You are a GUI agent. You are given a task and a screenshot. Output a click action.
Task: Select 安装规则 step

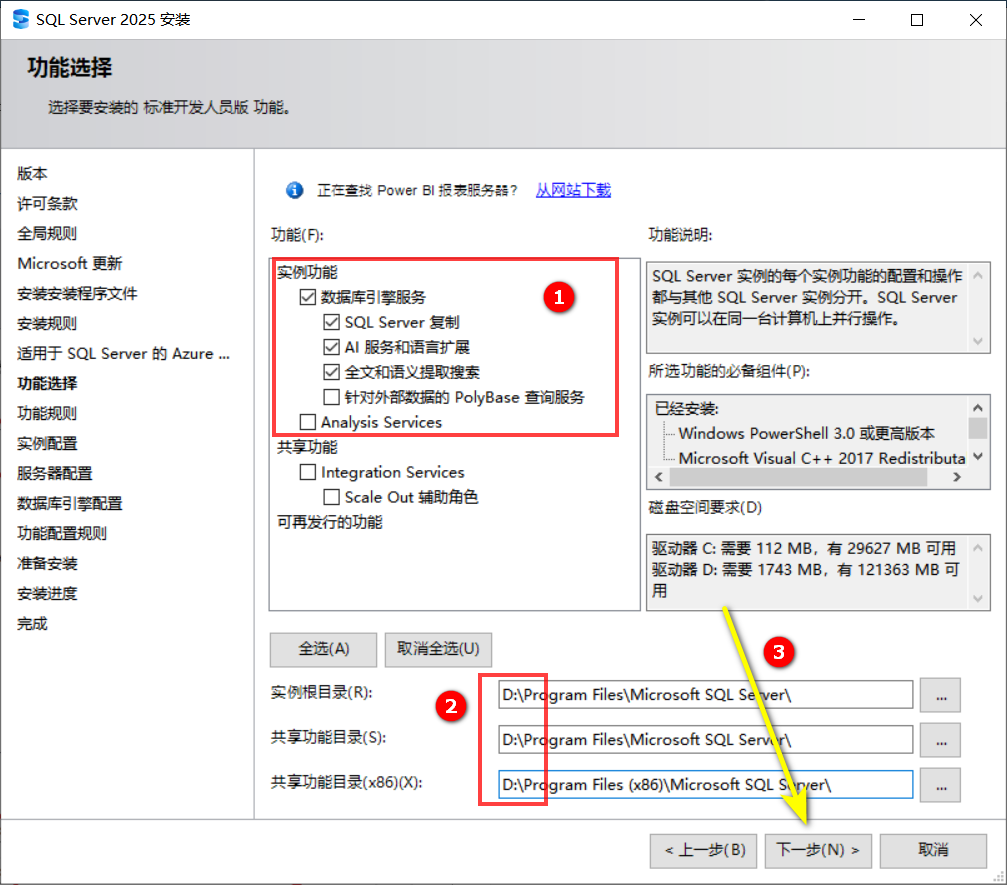(47, 324)
